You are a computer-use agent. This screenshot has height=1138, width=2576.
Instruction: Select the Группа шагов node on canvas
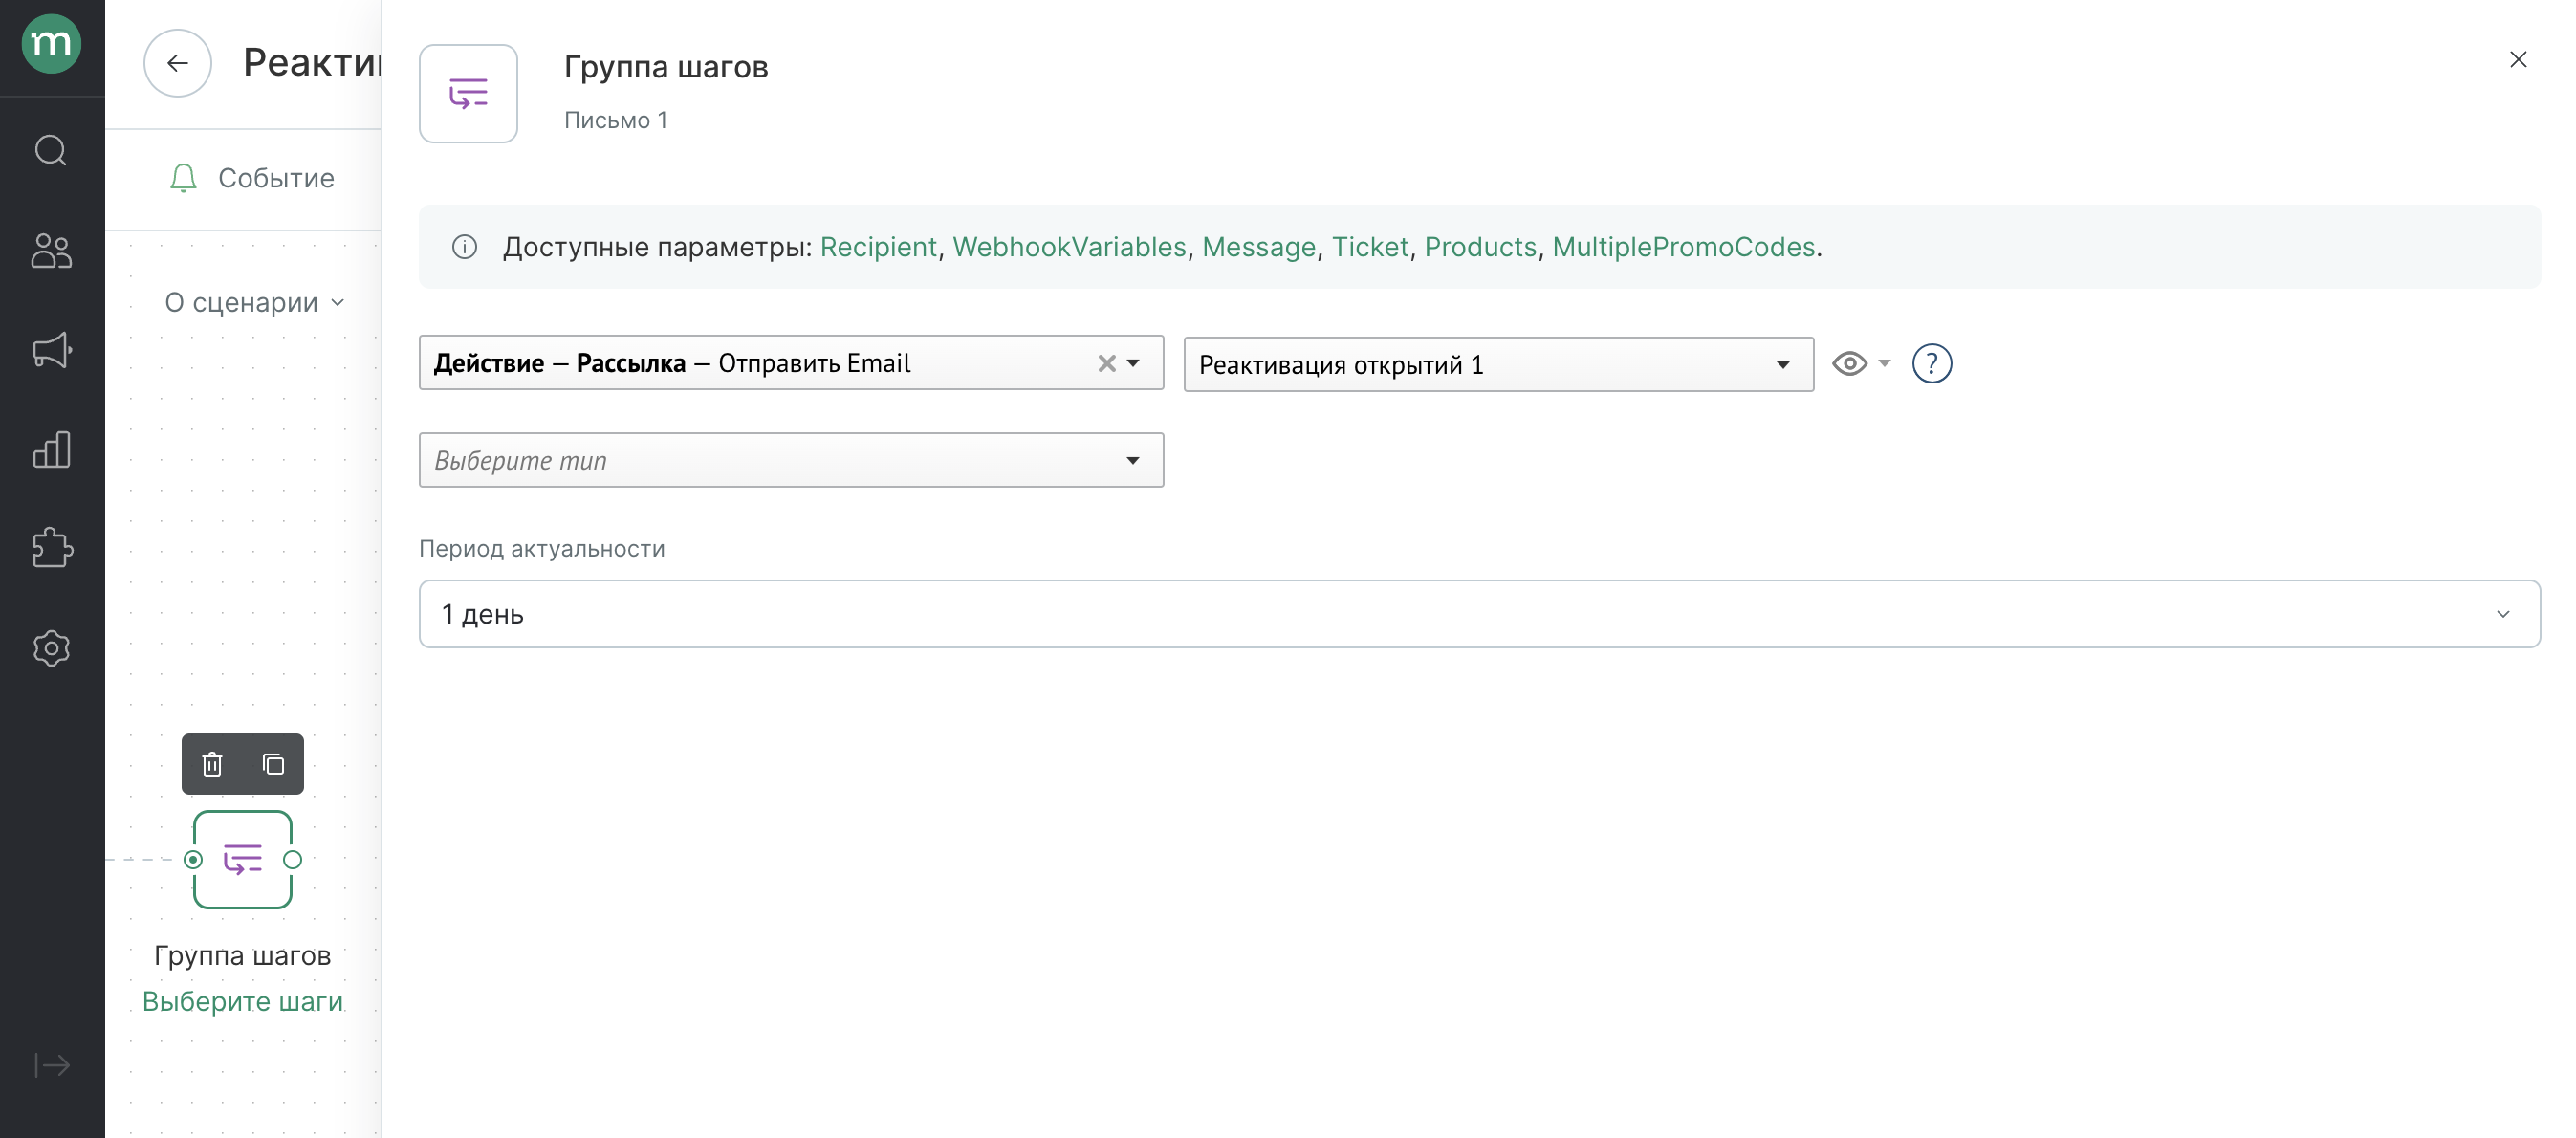(x=243, y=860)
